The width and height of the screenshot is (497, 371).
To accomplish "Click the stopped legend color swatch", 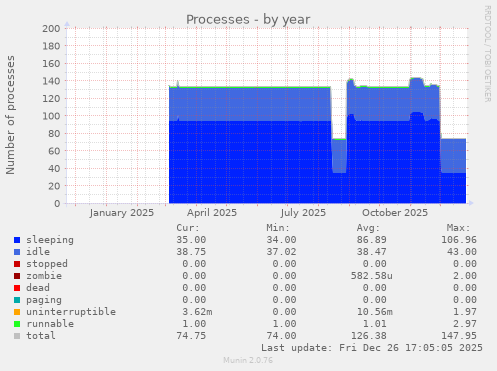I will click(x=17, y=264).
